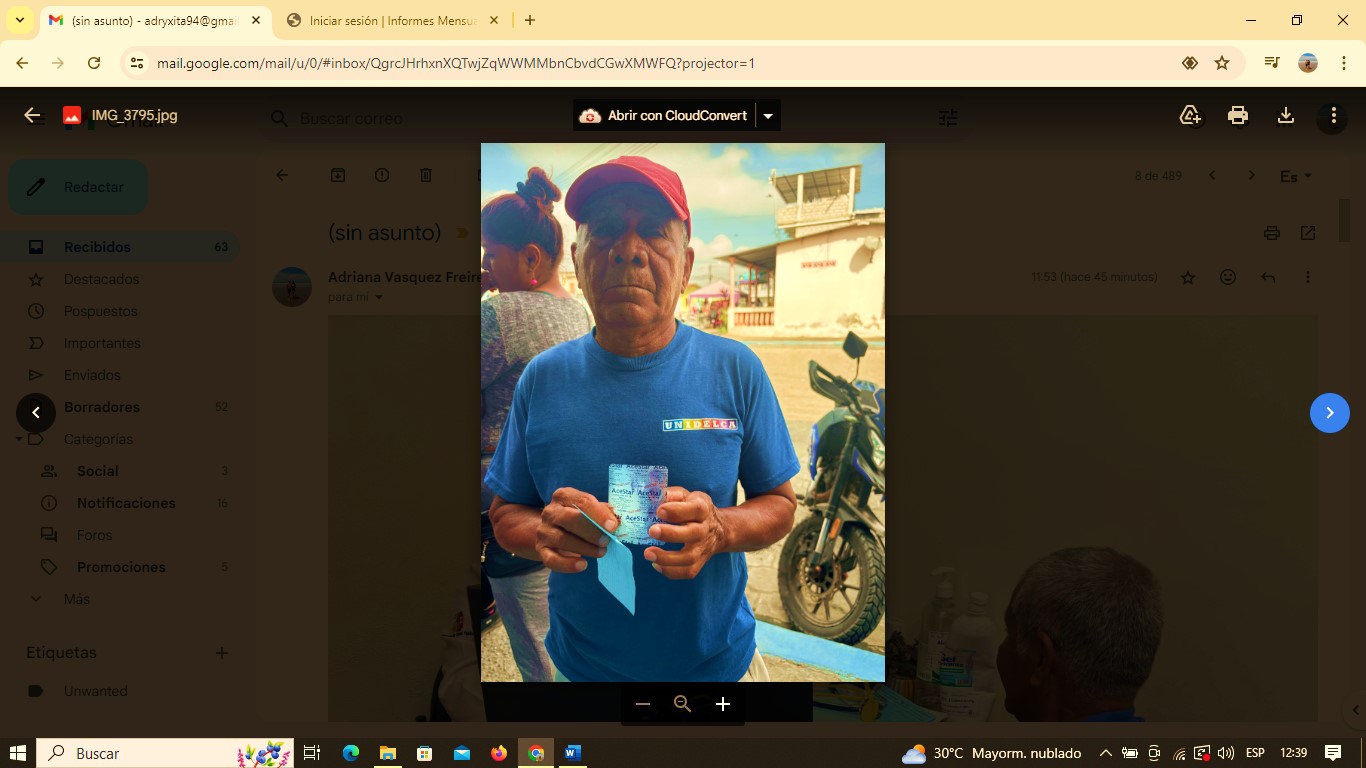This screenshot has width=1366, height=768.
Task: Print the image with the printer icon
Action: [x=1238, y=115]
